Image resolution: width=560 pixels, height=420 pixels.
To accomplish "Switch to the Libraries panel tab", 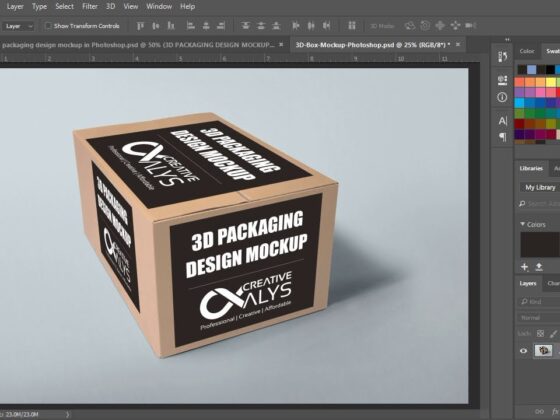I will [531, 169].
